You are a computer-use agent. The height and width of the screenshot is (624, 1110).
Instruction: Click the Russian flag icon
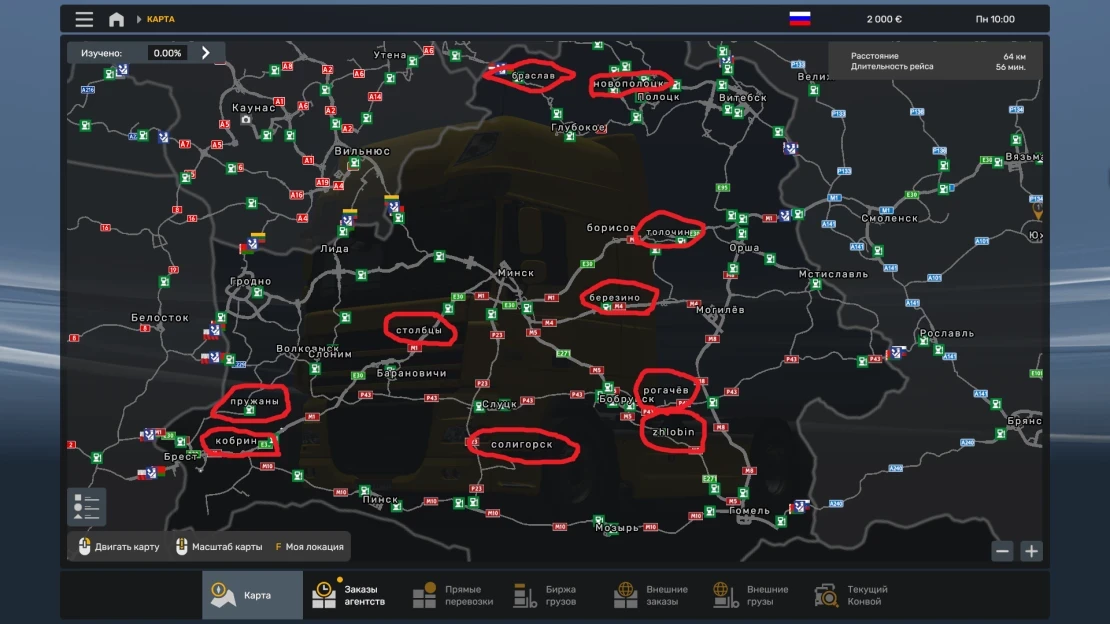(798, 16)
